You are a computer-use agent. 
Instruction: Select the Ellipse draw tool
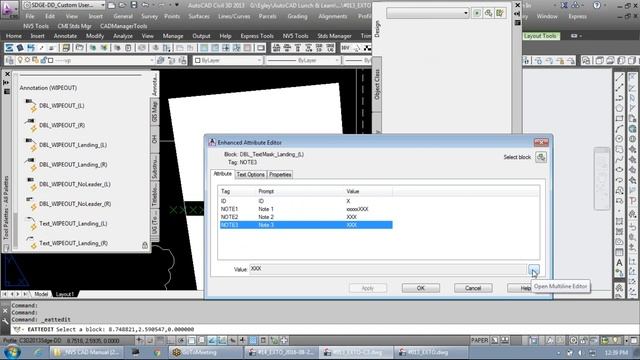coord(619,169)
